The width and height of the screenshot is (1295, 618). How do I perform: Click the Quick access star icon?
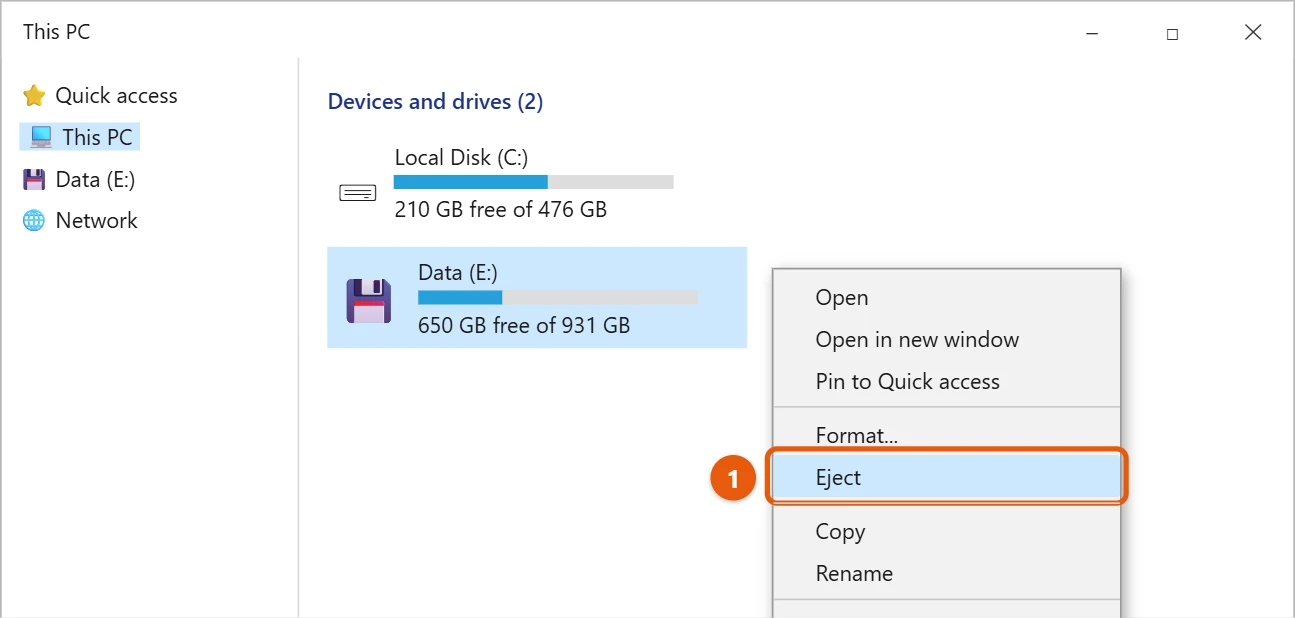click(x=34, y=96)
